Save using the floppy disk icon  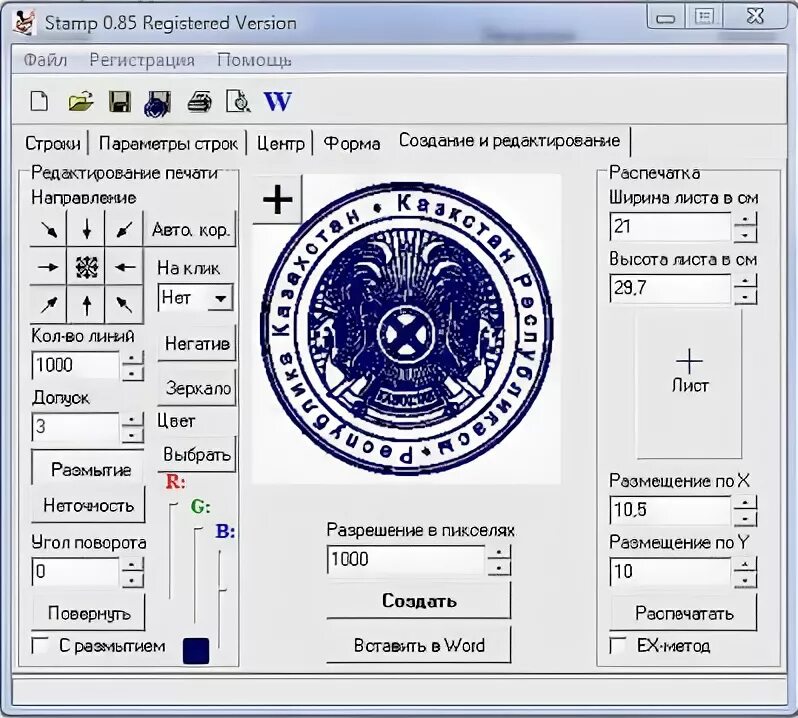pos(120,101)
